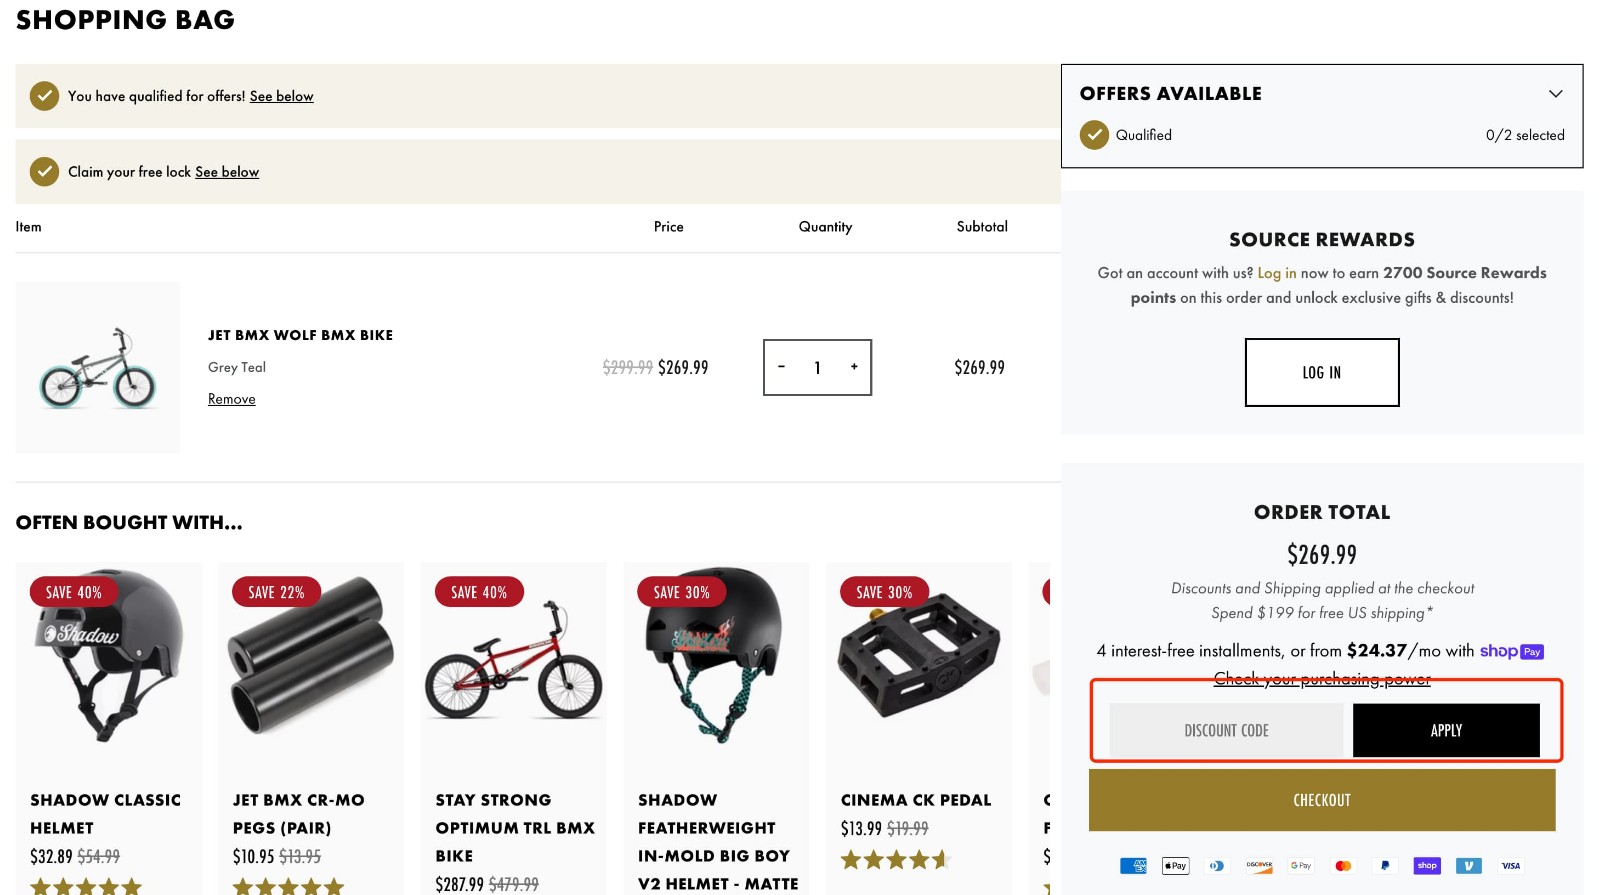Click checkmark beside "You have qualified for offers"
Screen dimensions: 1599x895
tap(44, 96)
